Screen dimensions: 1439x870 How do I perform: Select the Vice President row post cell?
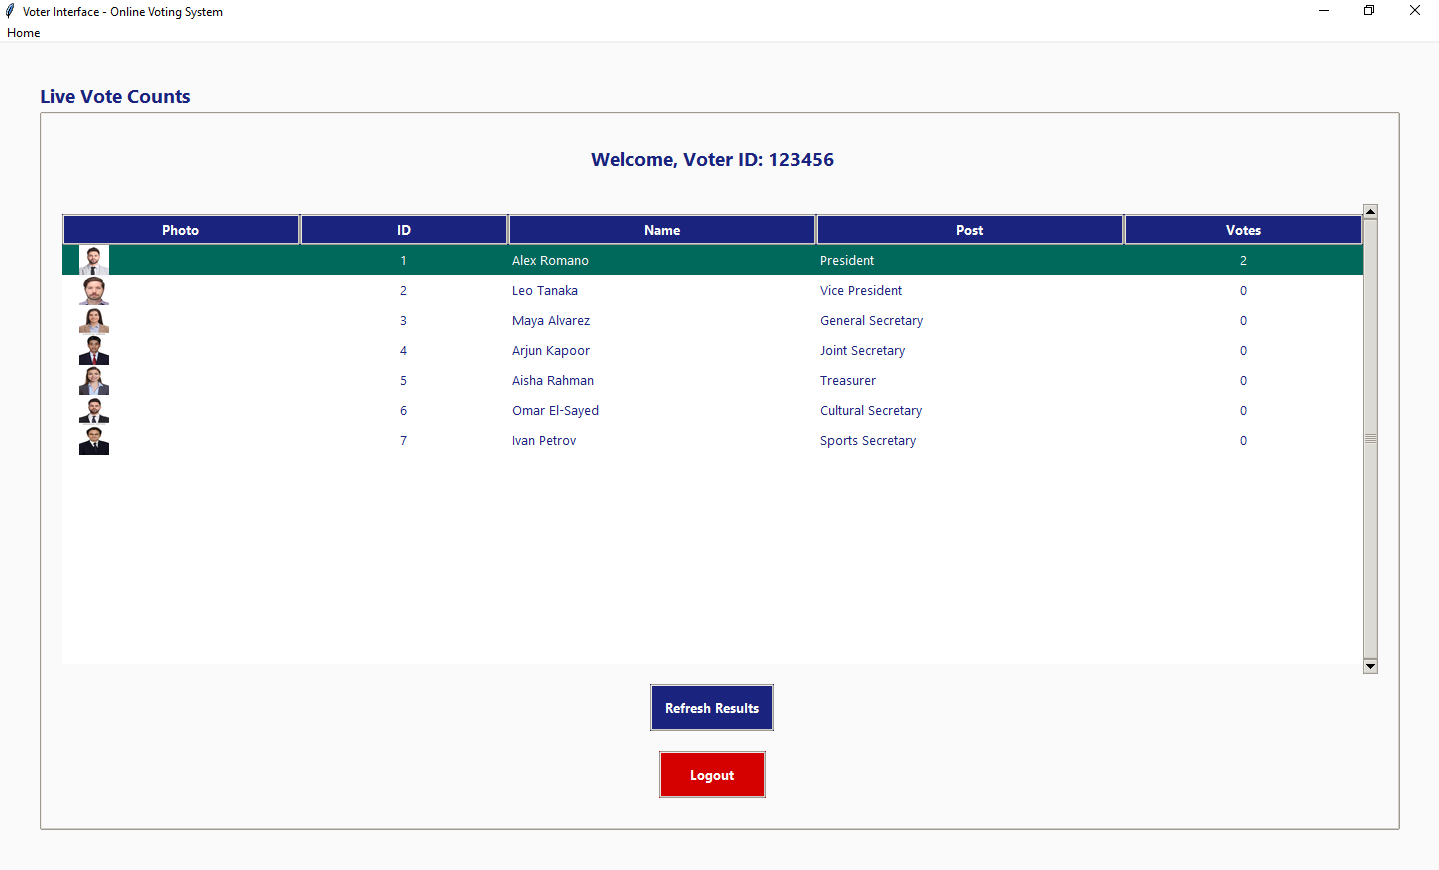pyautogui.click(x=861, y=291)
